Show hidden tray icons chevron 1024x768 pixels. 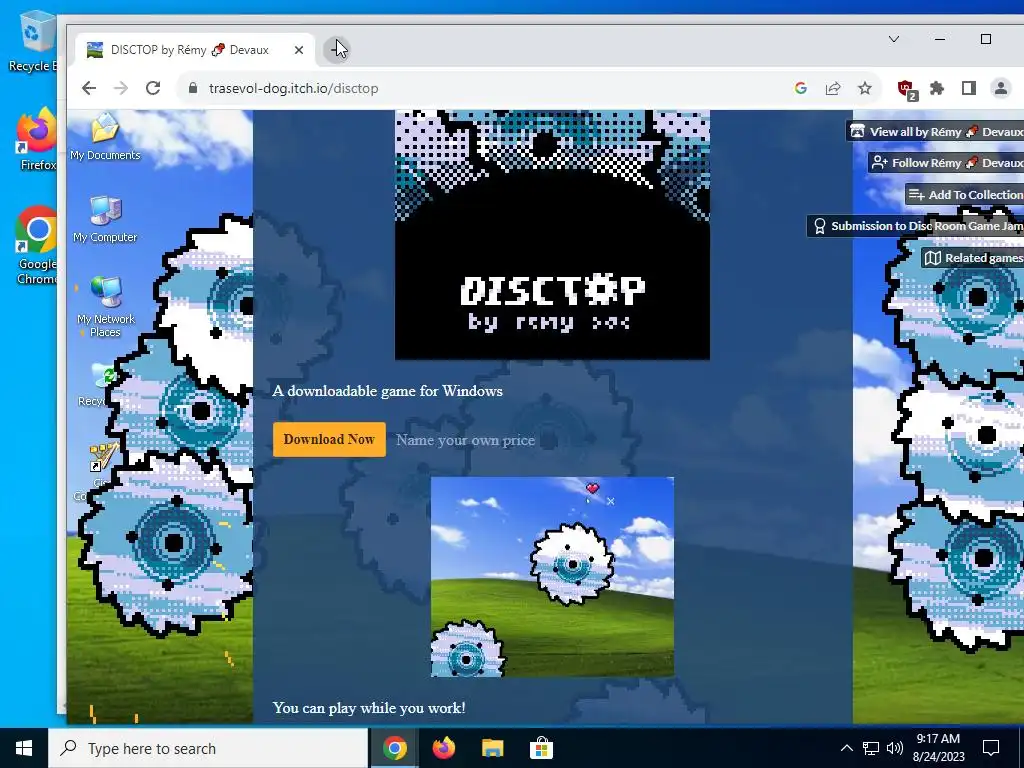[x=846, y=748]
